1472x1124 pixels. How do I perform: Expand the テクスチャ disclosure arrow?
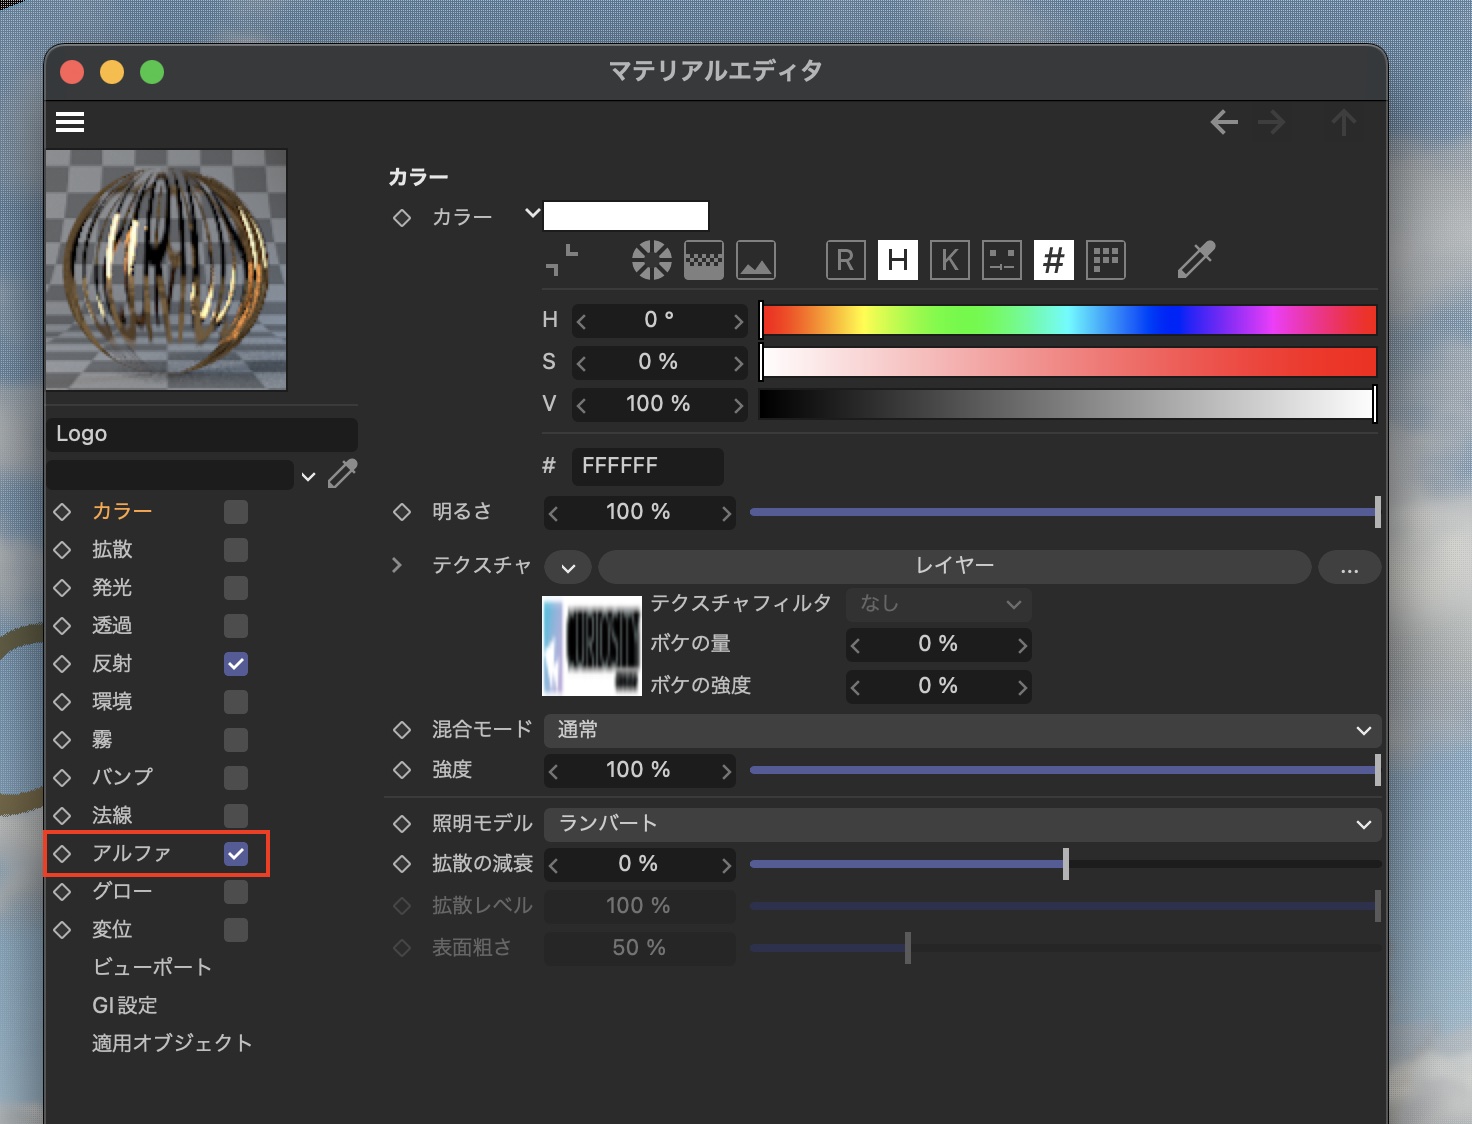pyautogui.click(x=397, y=566)
